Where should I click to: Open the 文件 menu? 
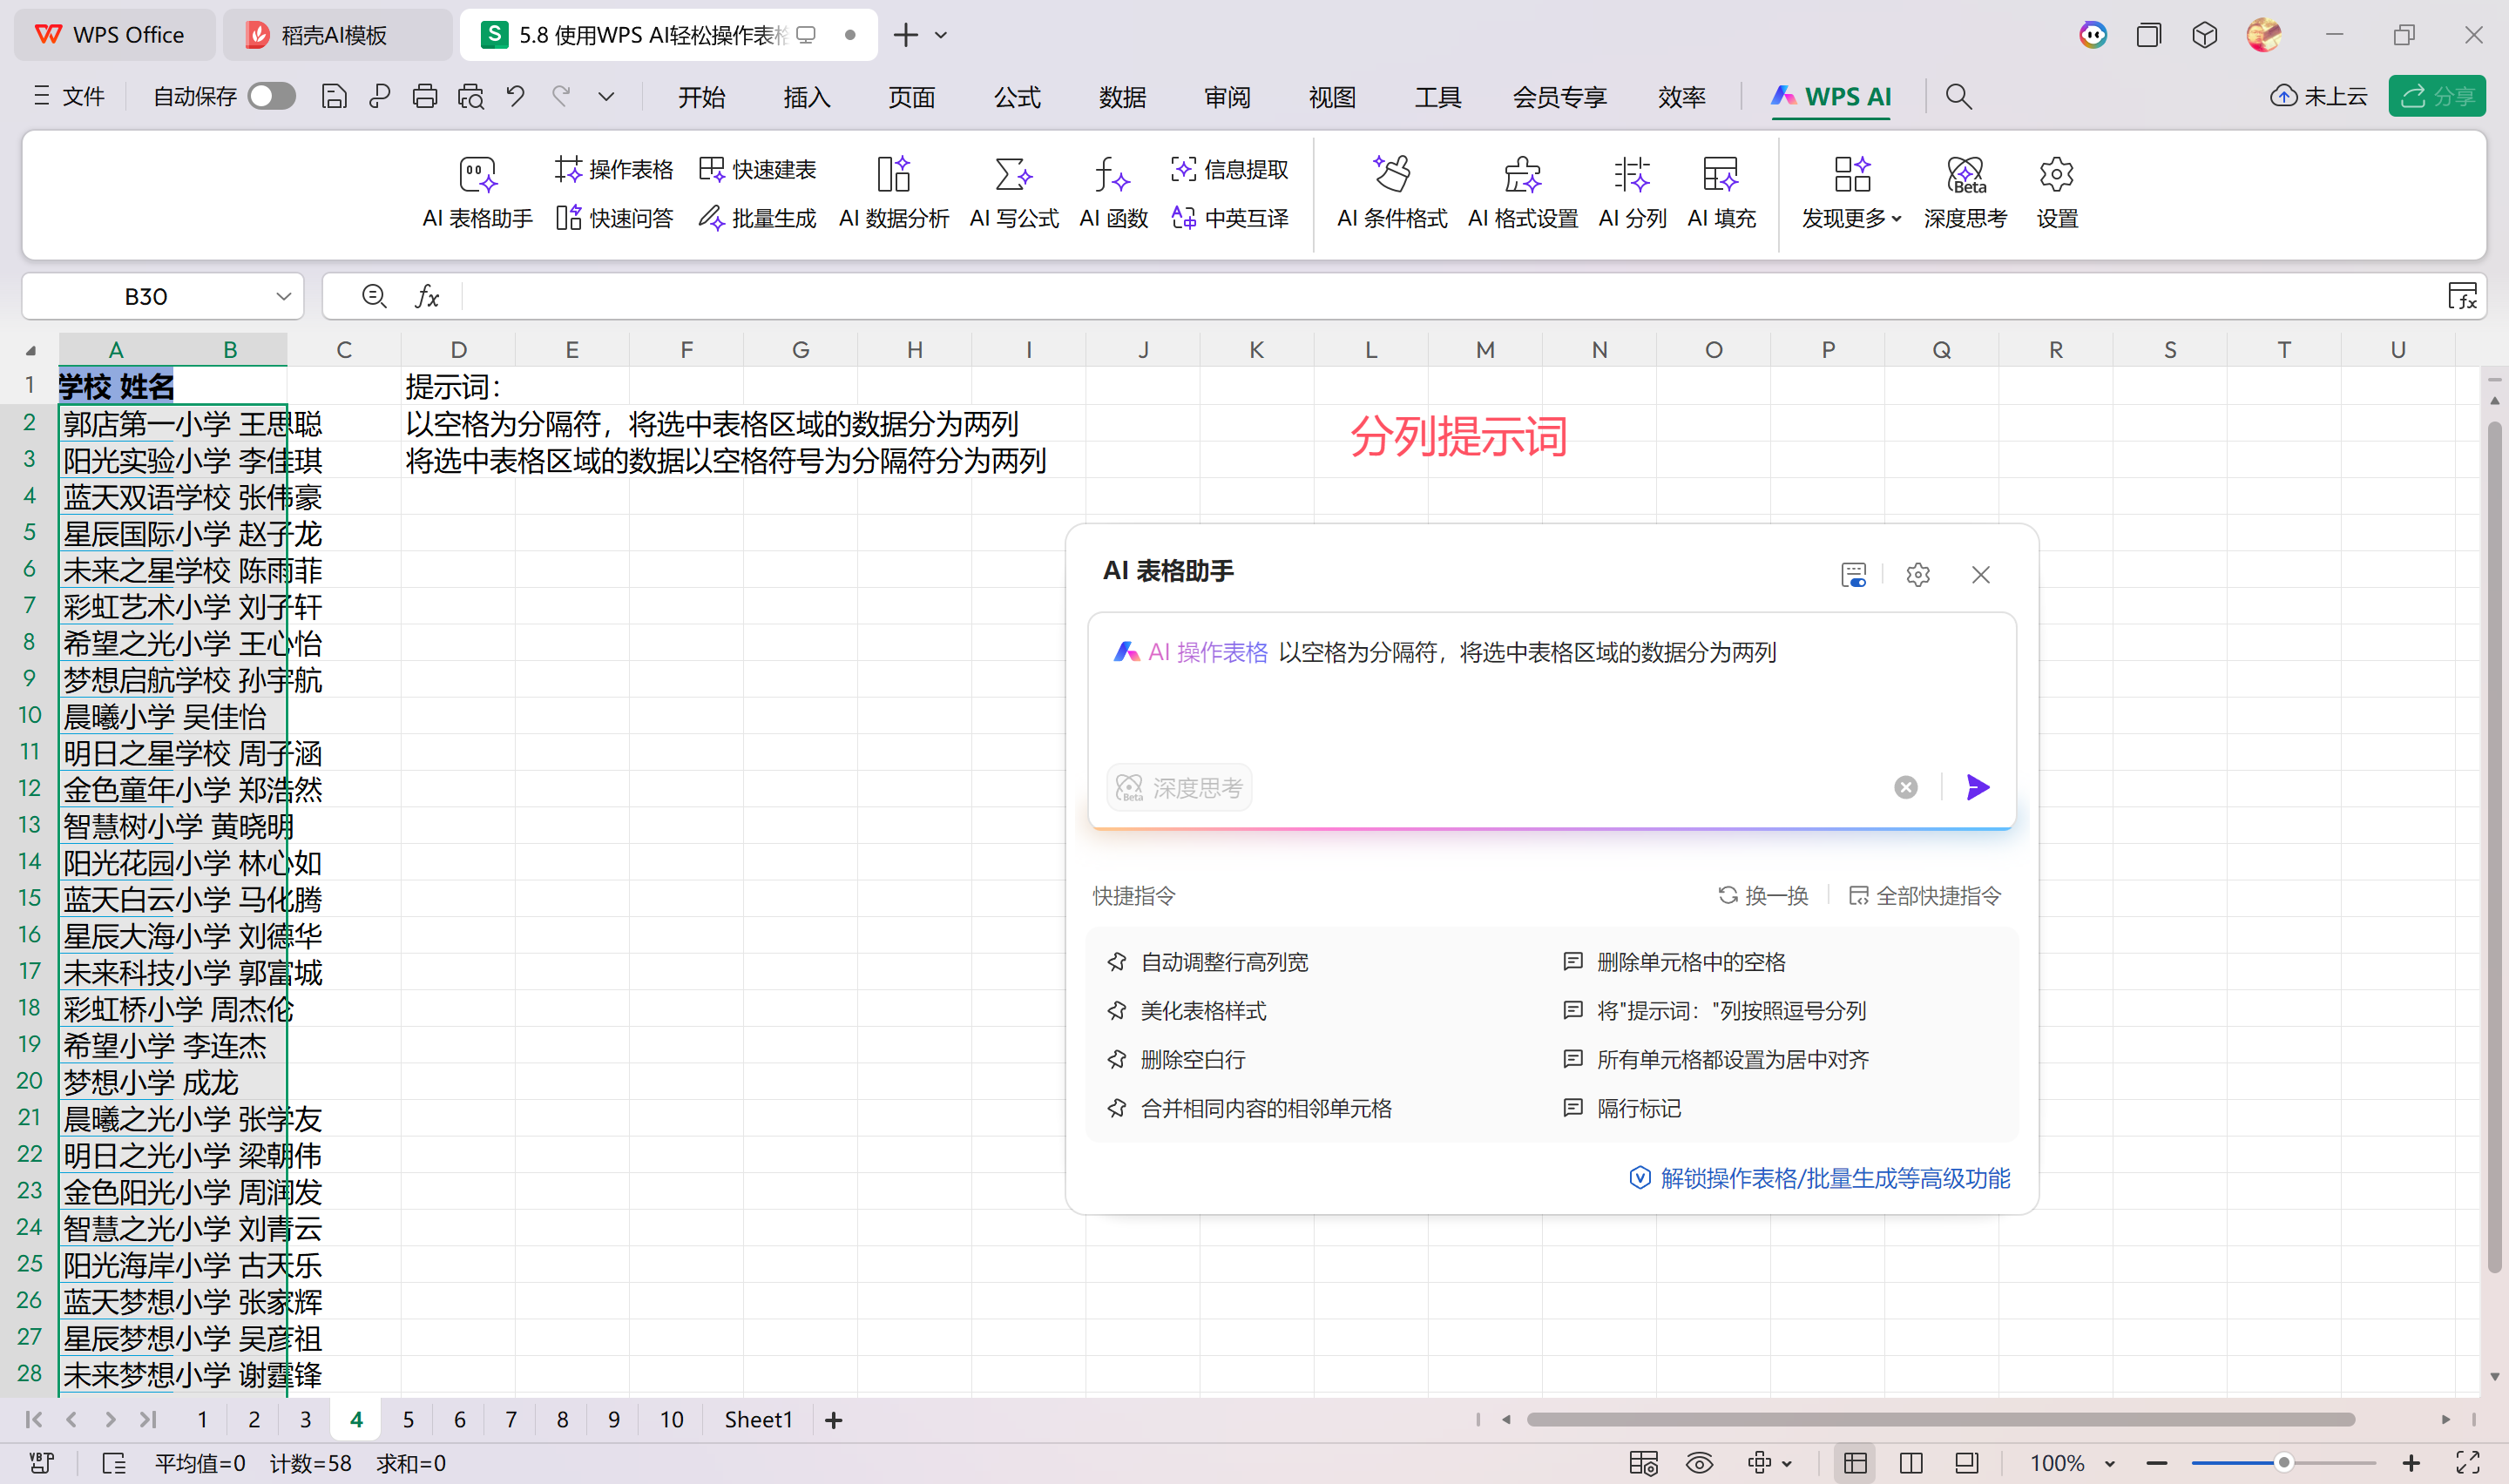(x=69, y=96)
